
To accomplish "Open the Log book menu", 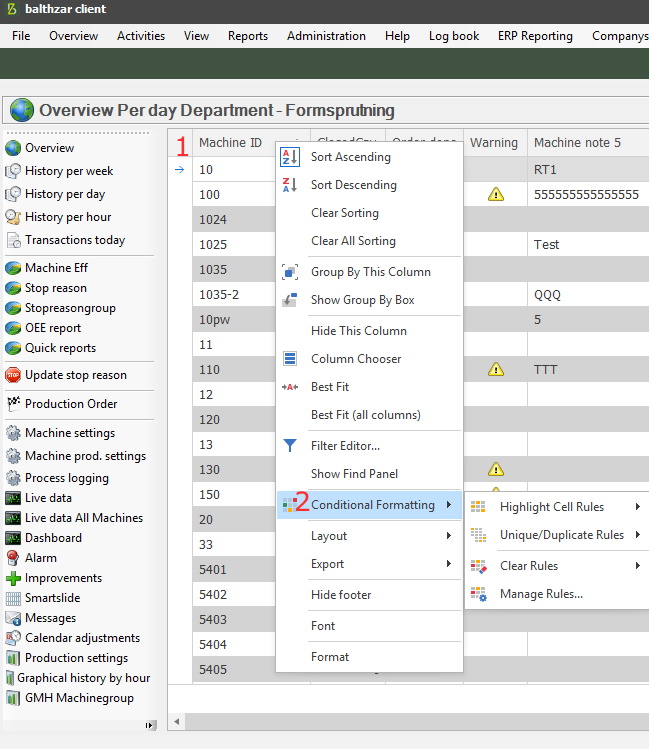I will point(454,36).
